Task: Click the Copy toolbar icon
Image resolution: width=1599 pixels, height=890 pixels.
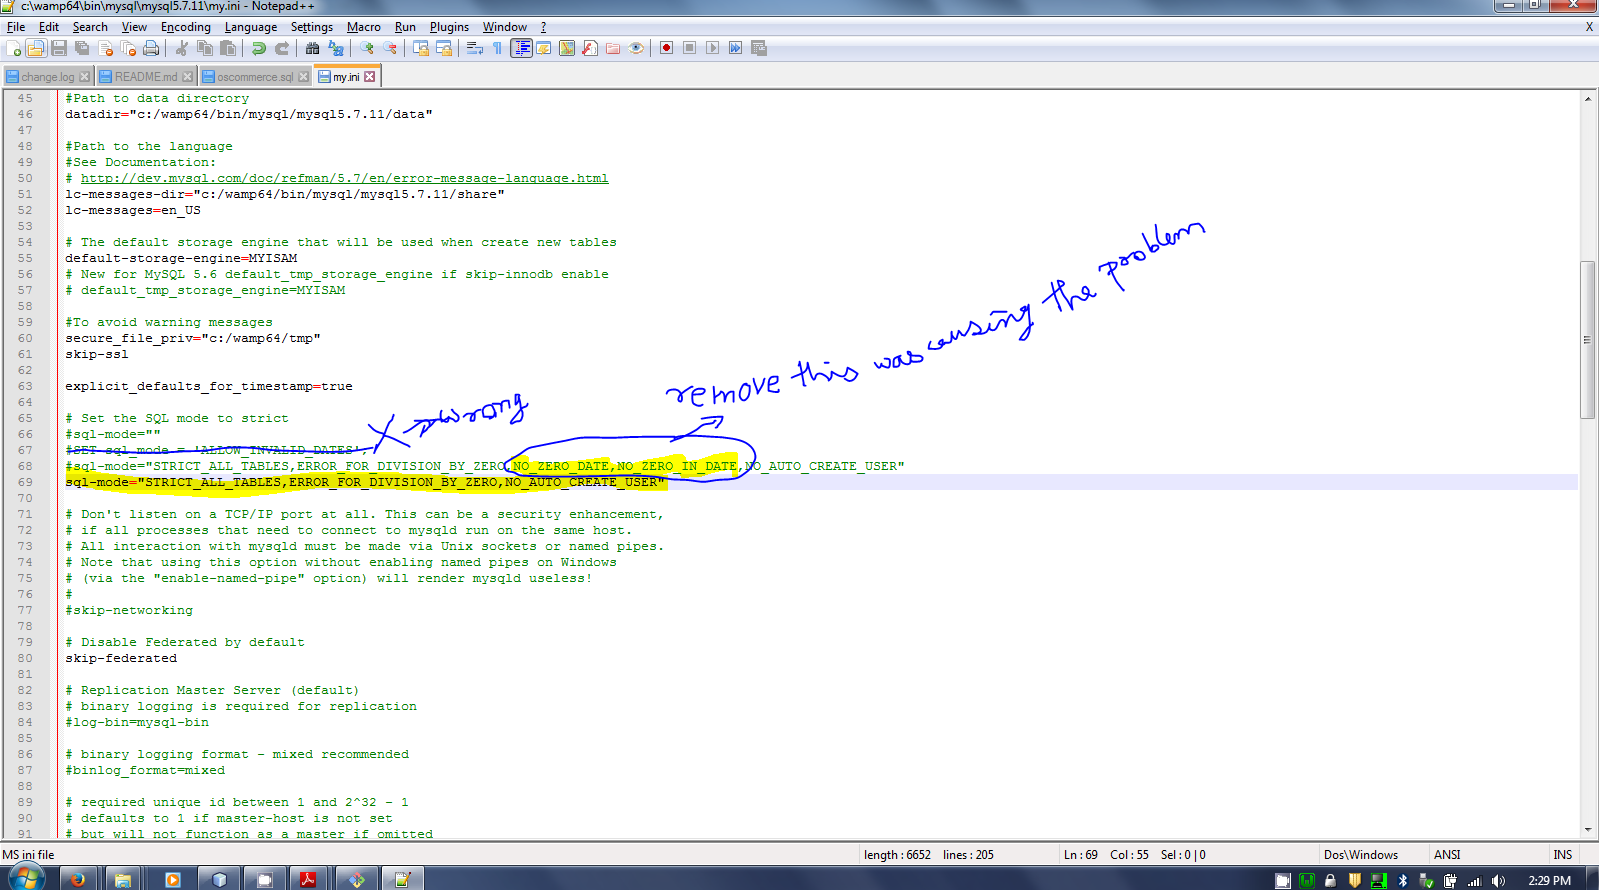Action: click(x=205, y=48)
